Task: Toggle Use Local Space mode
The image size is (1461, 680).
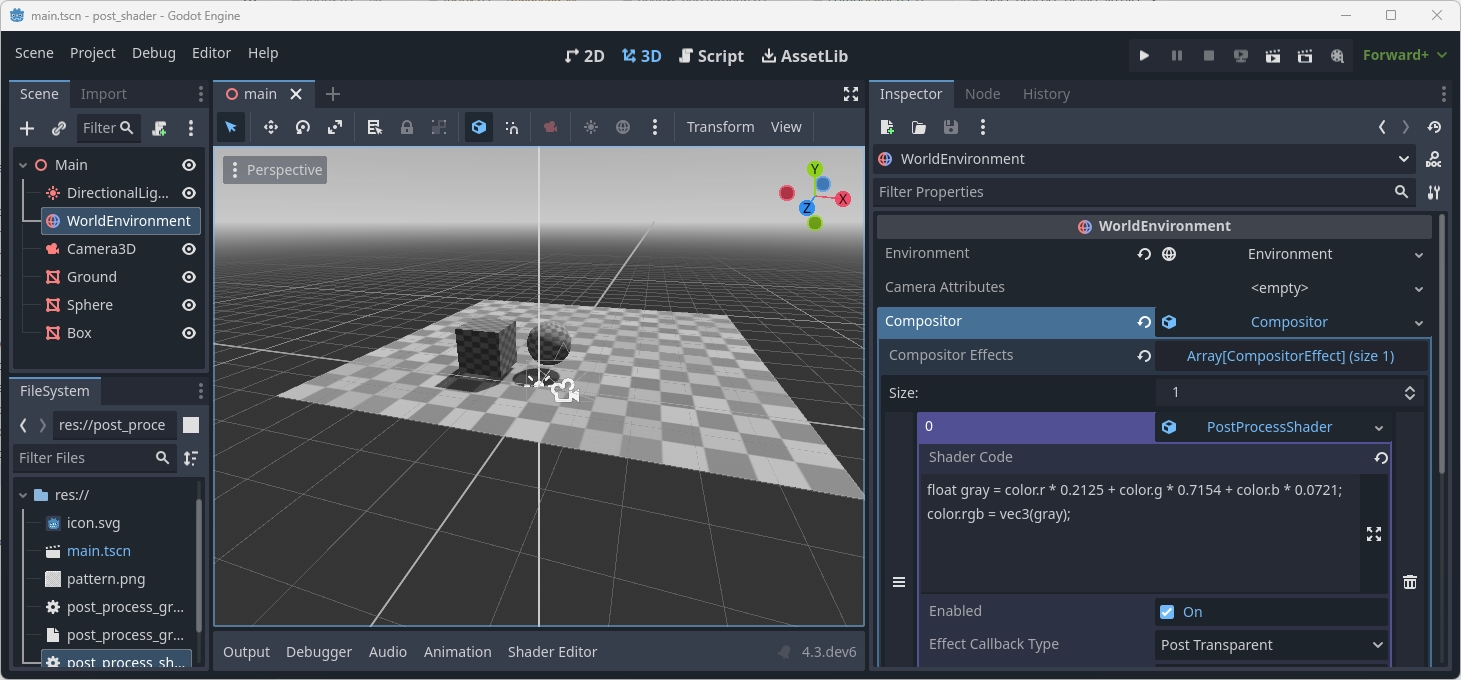Action: click(x=479, y=127)
